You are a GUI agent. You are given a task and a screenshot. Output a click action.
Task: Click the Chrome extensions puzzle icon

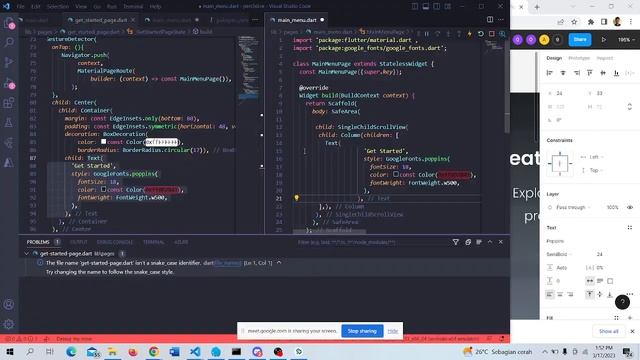click(x=591, y=22)
